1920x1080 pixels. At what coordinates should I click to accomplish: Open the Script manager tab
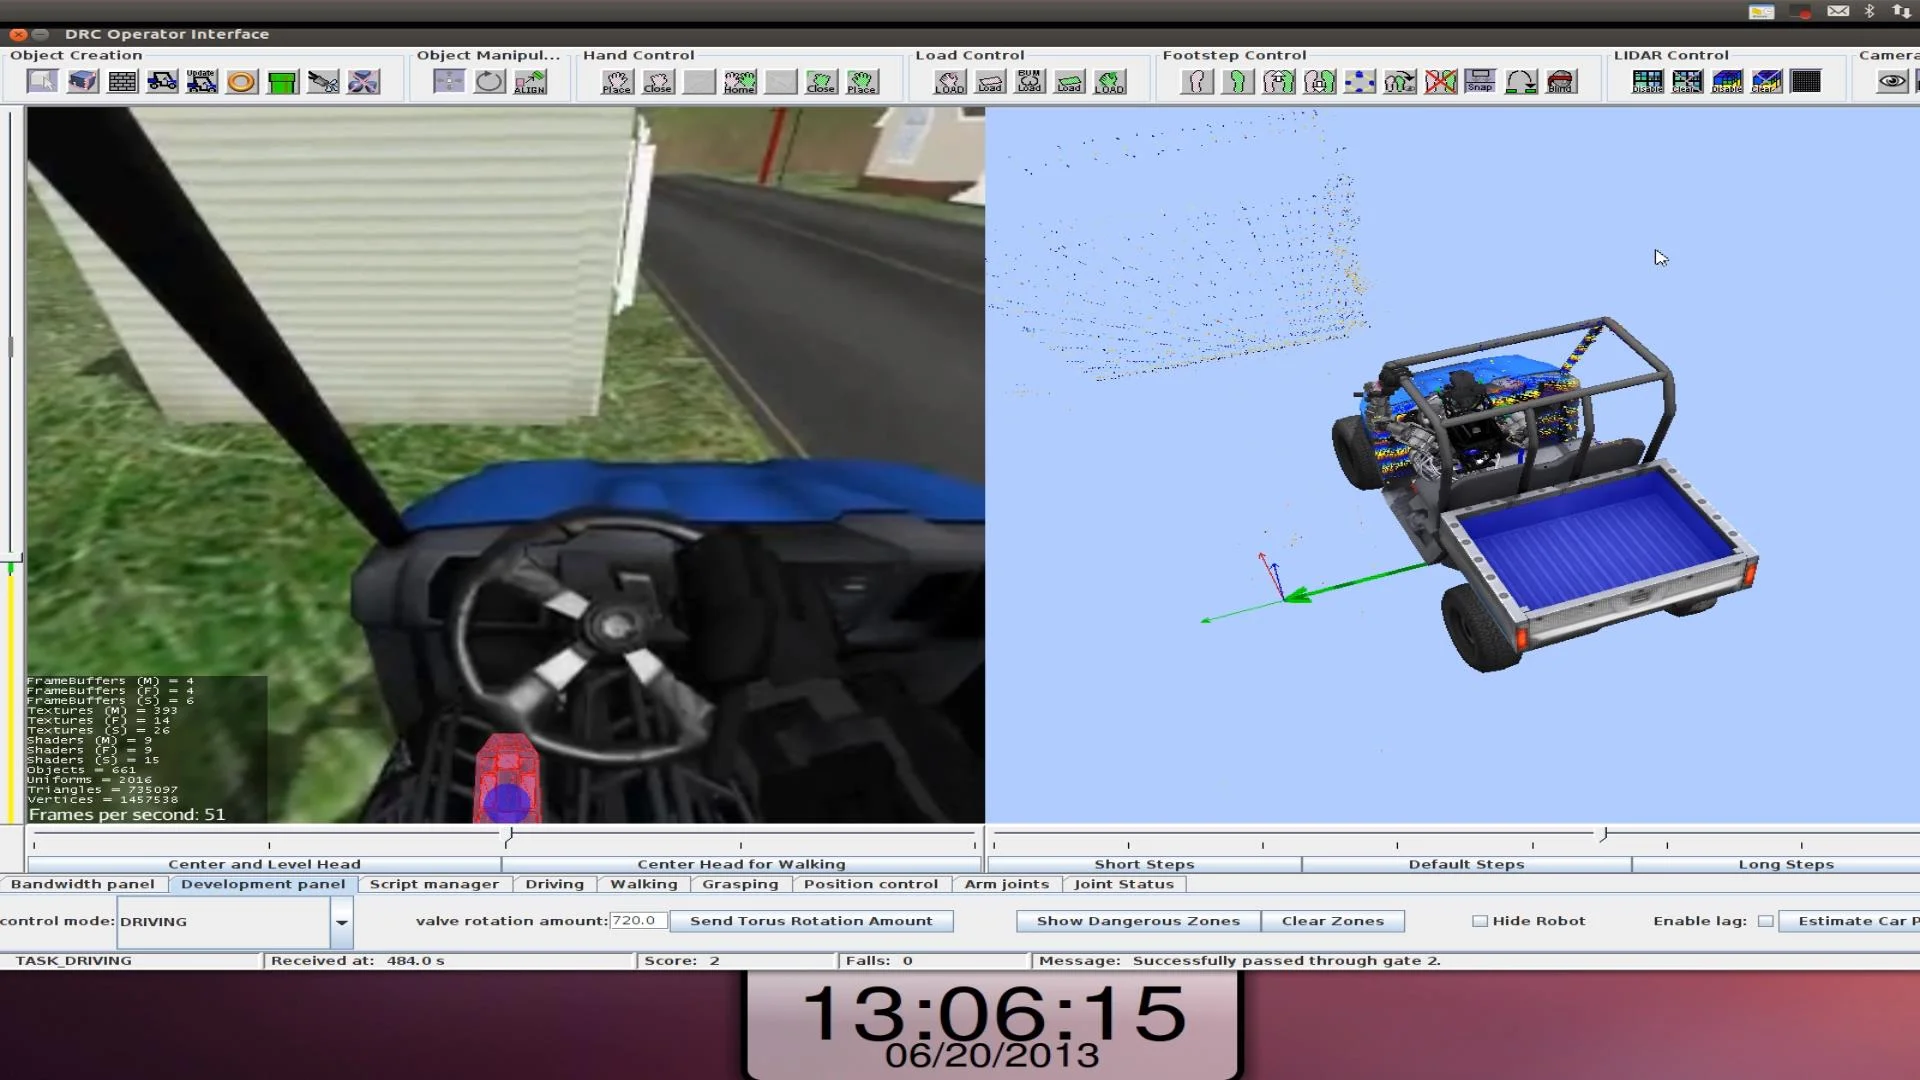[x=434, y=884]
